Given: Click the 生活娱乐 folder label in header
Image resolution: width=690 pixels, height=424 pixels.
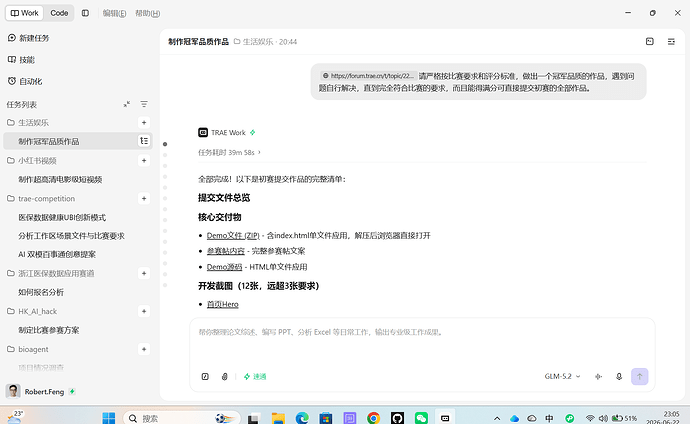Looking at the screenshot, I should 253,41.
